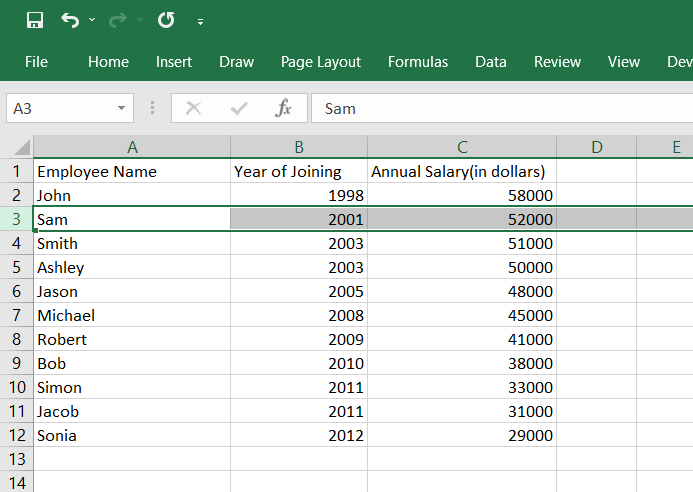Open Customize Quick Access Toolbar dropdown

coord(201,21)
